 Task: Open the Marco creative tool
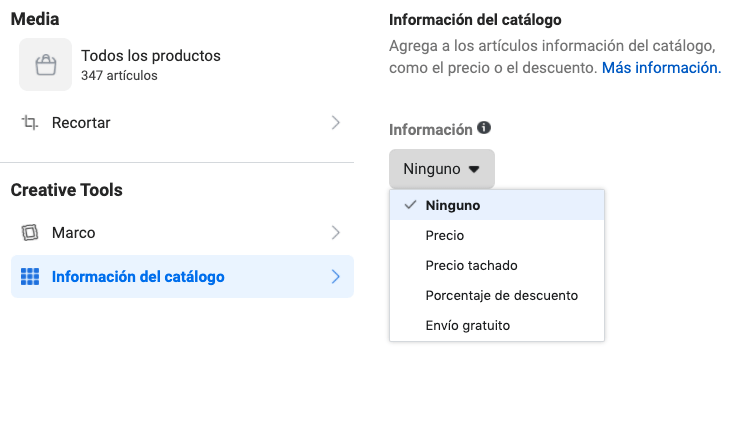point(182,233)
